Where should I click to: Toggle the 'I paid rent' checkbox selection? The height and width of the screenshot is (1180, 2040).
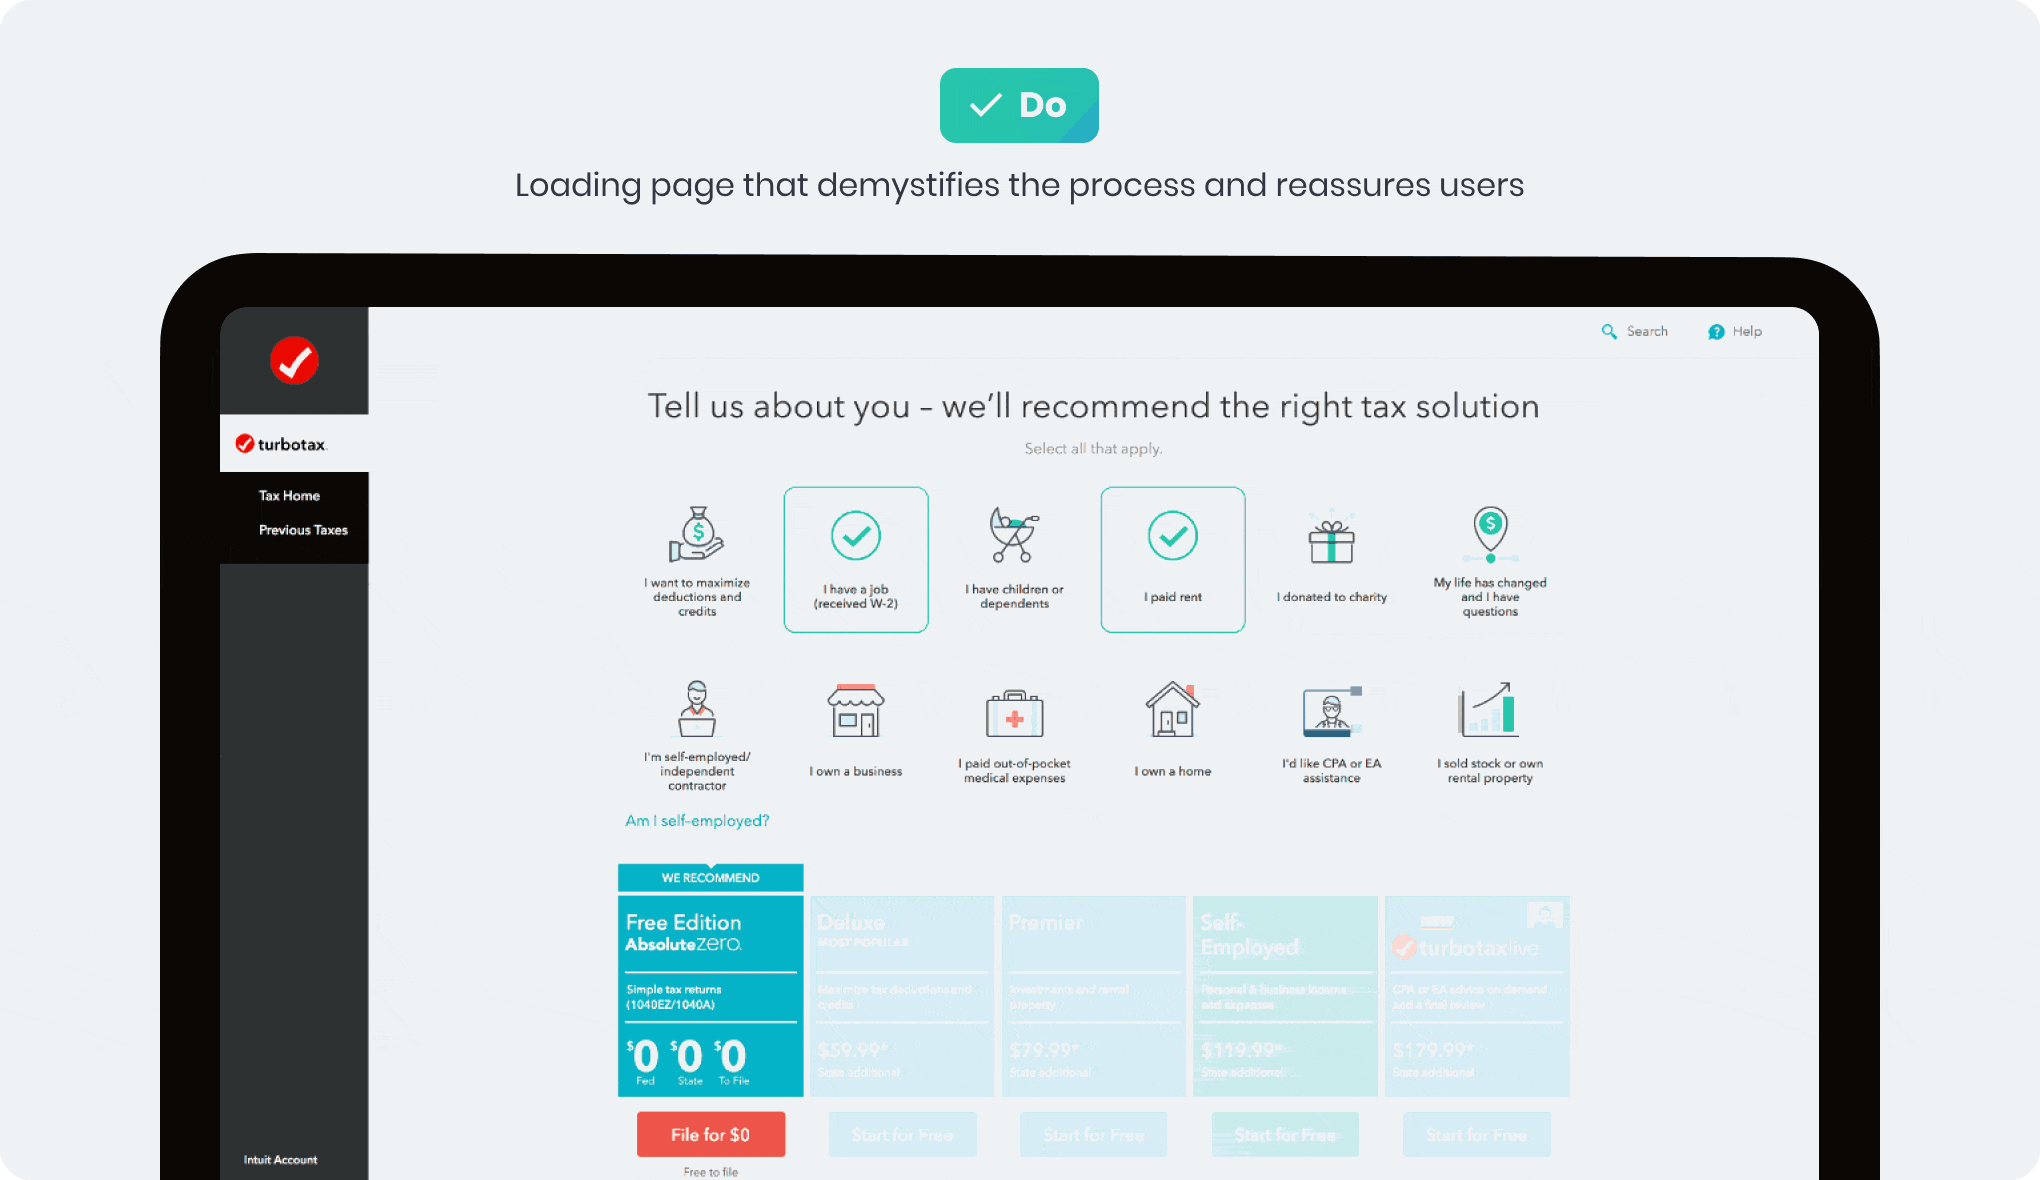[x=1171, y=558]
